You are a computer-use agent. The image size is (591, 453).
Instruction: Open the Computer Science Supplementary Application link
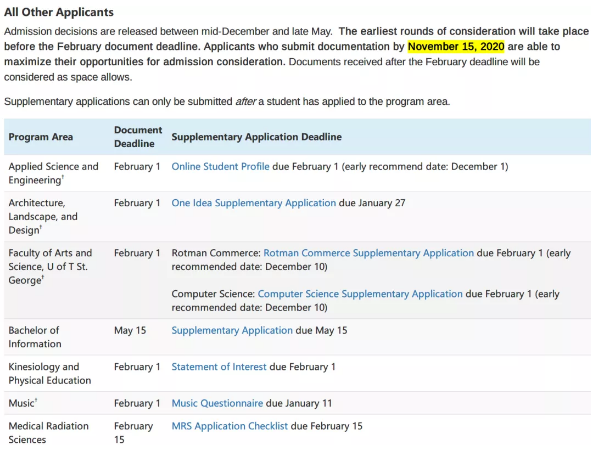[360, 294]
